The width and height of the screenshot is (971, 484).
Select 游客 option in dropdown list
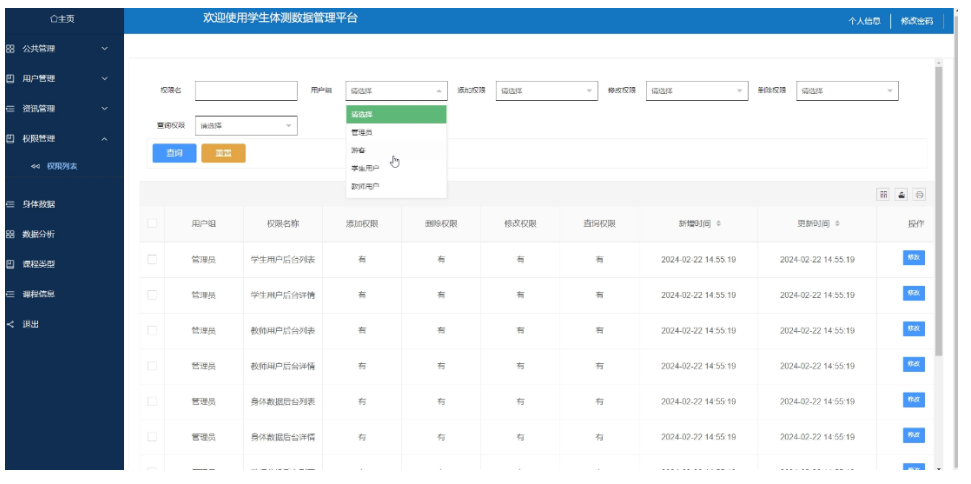396,150
